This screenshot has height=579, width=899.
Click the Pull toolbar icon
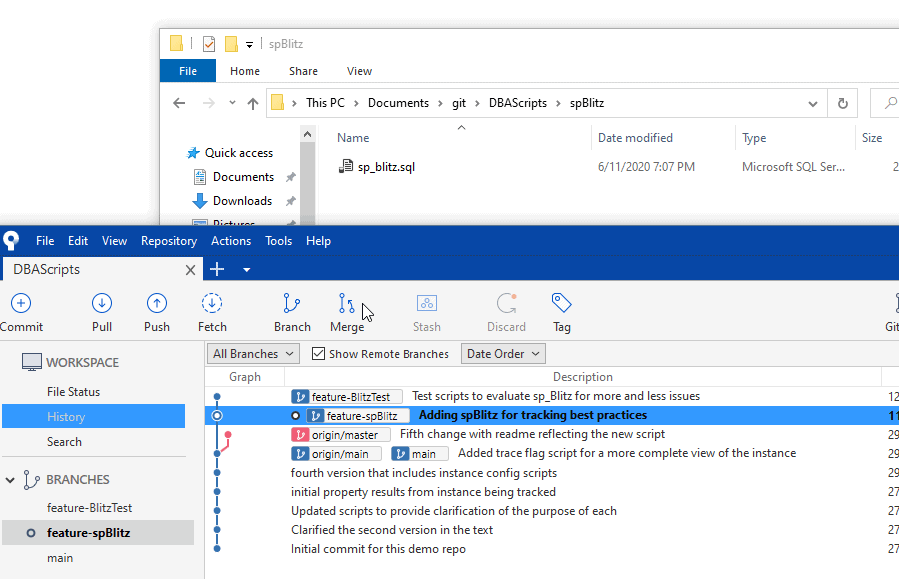pyautogui.click(x=102, y=303)
